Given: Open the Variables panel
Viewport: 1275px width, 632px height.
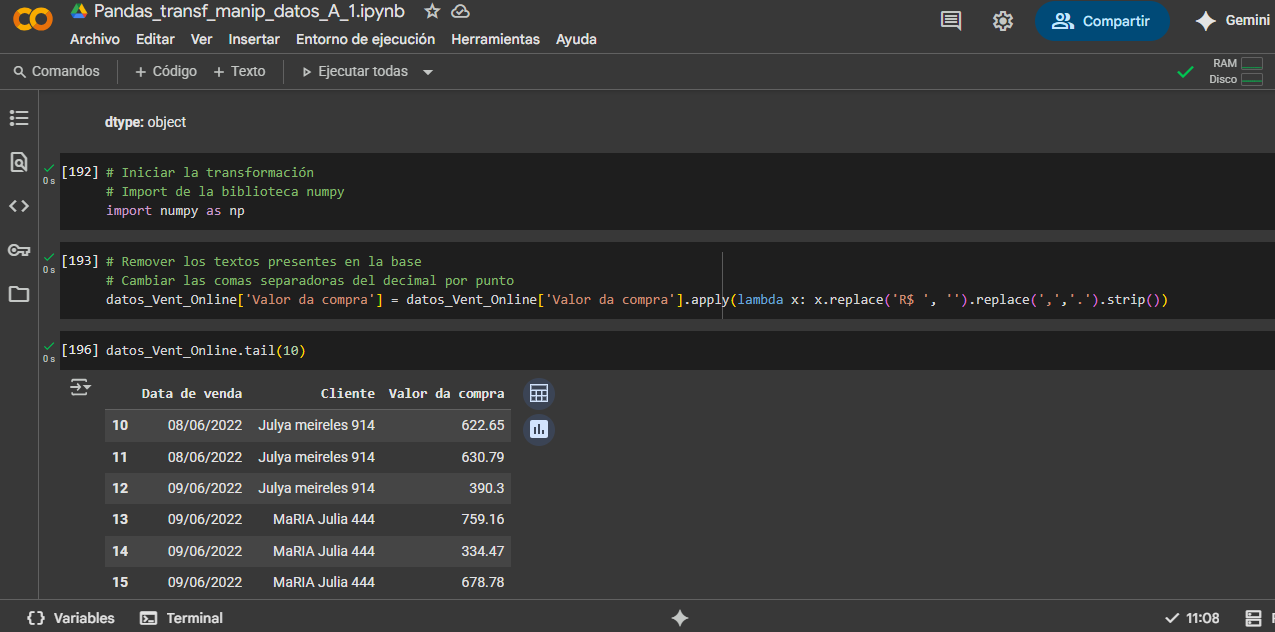Looking at the screenshot, I should [71, 618].
